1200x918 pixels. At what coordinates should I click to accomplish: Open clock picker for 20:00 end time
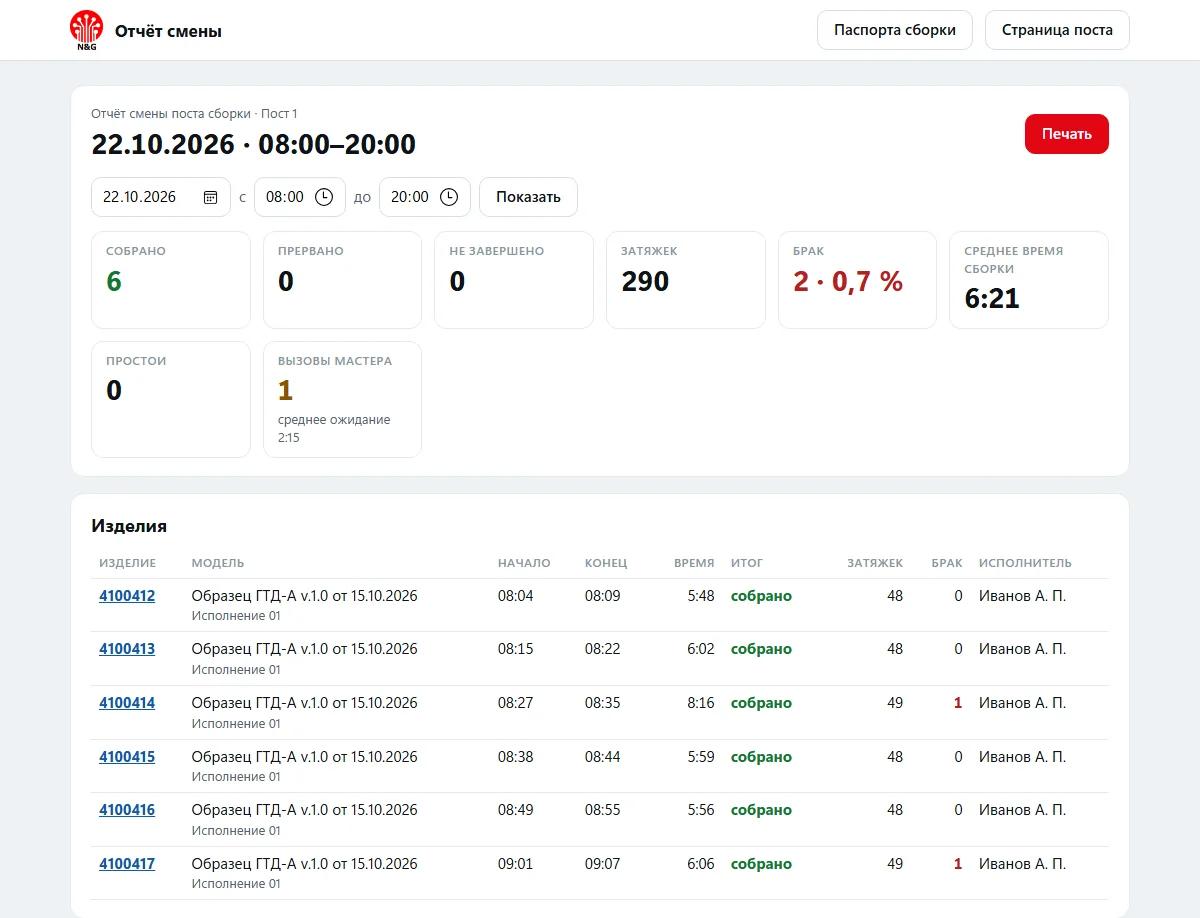(449, 197)
